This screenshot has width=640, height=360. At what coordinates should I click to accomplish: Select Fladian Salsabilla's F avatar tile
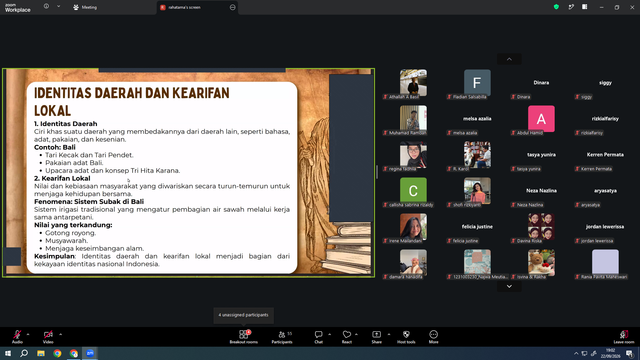pos(477,83)
